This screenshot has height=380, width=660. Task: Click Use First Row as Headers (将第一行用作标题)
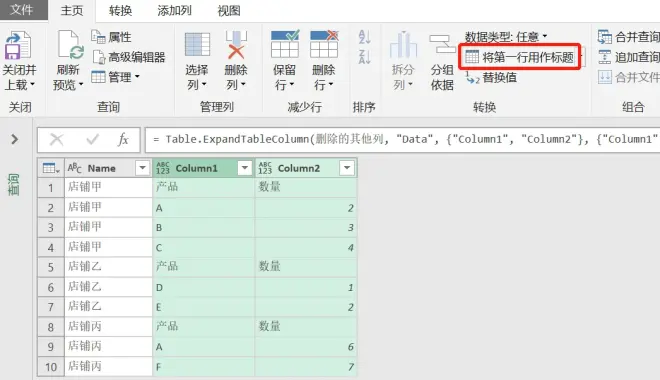coord(520,57)
